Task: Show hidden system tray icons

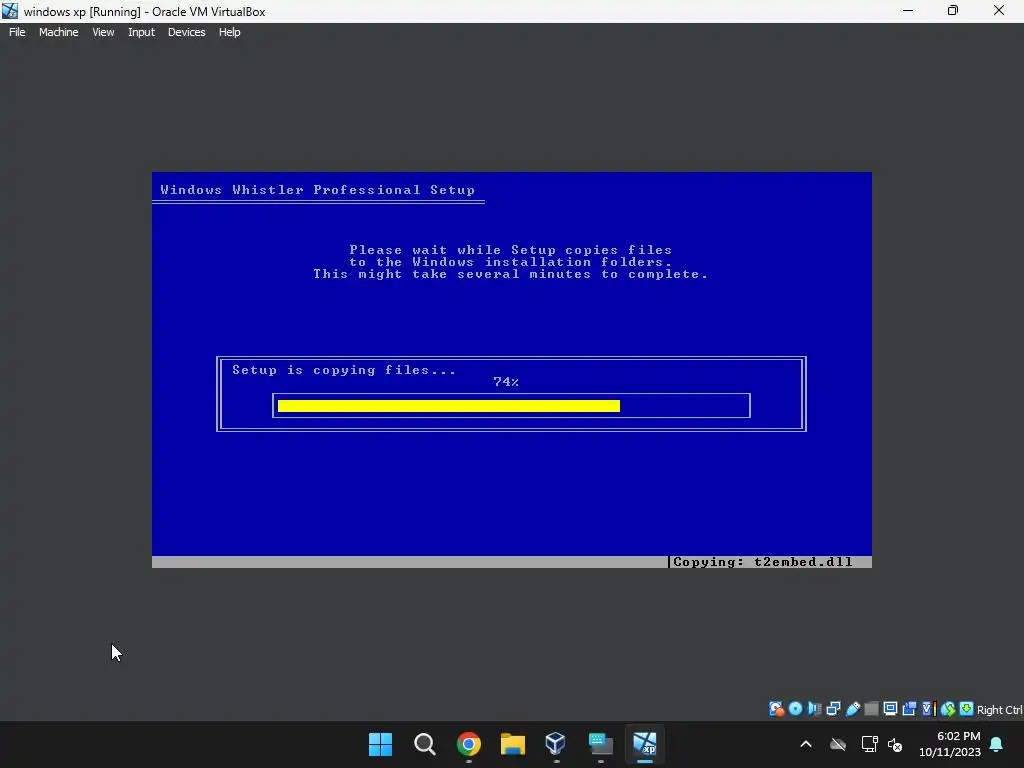Action: [806, 744]
